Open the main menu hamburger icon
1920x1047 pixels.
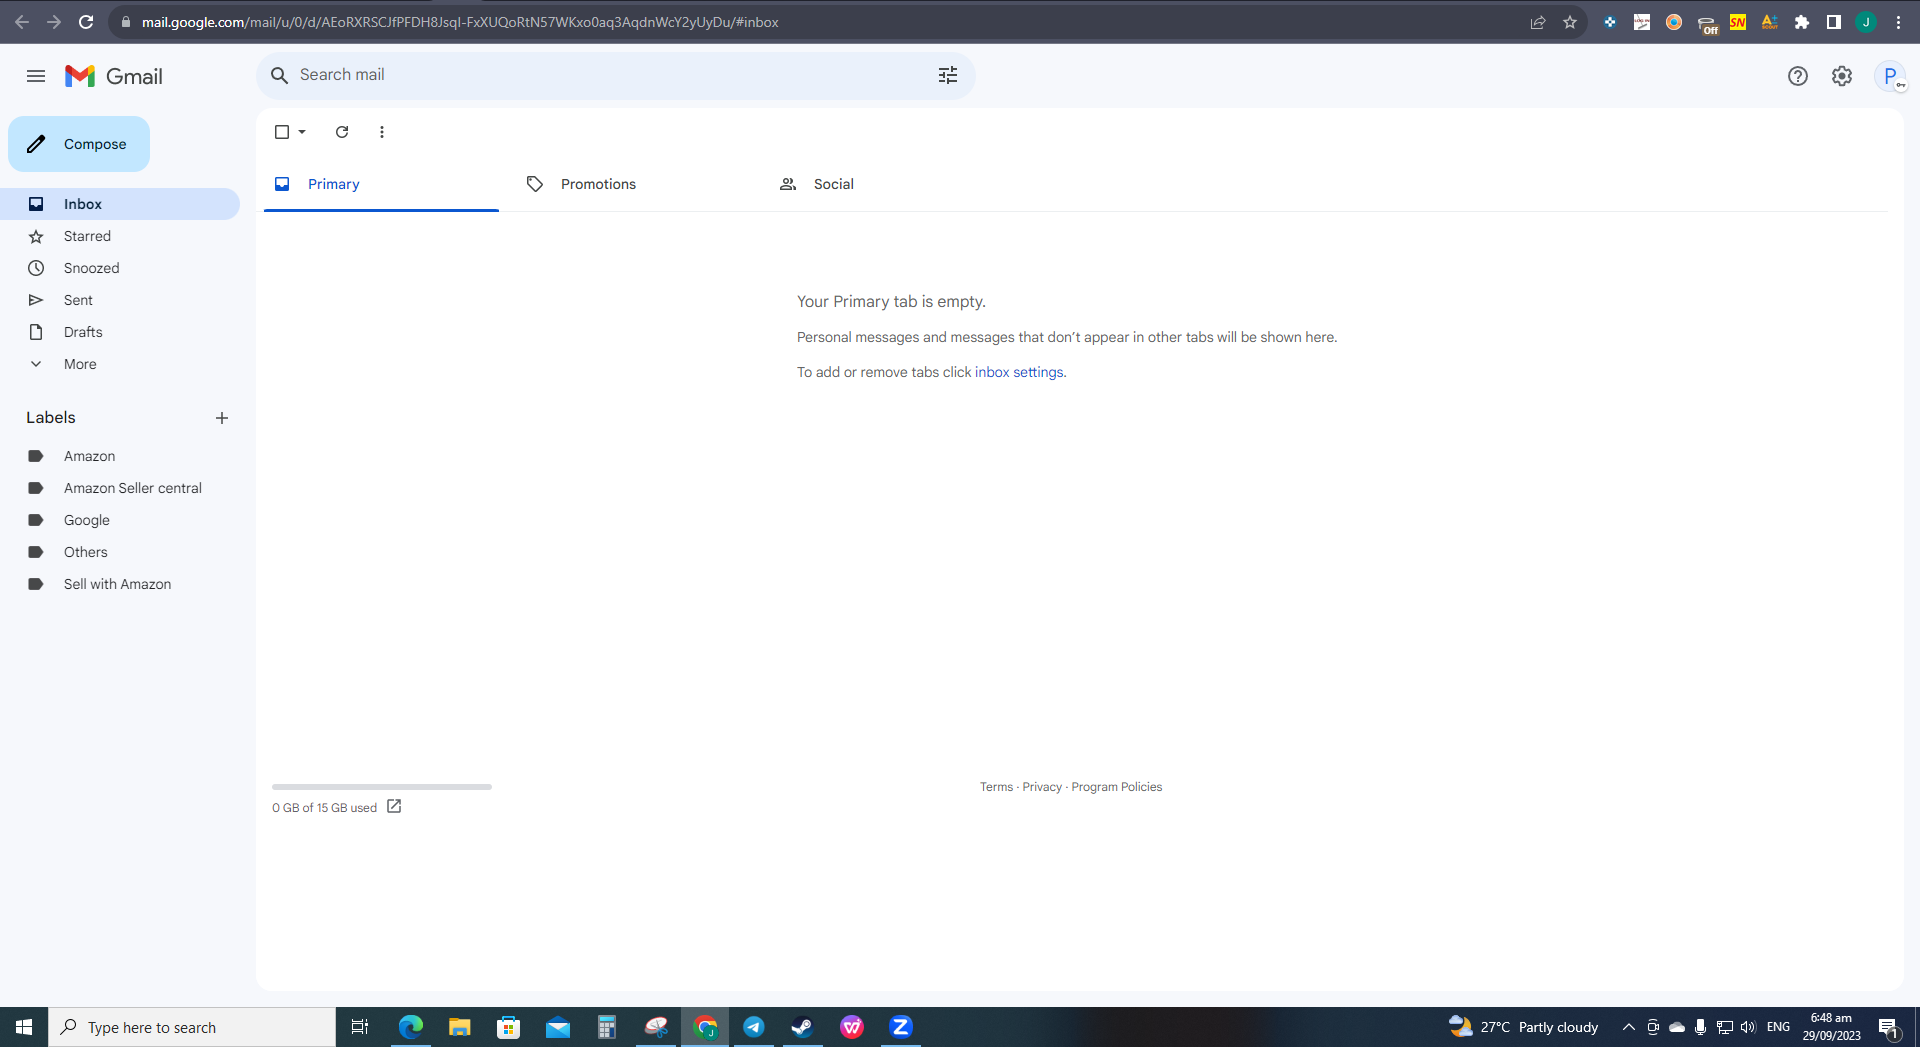tap(36, 76)
